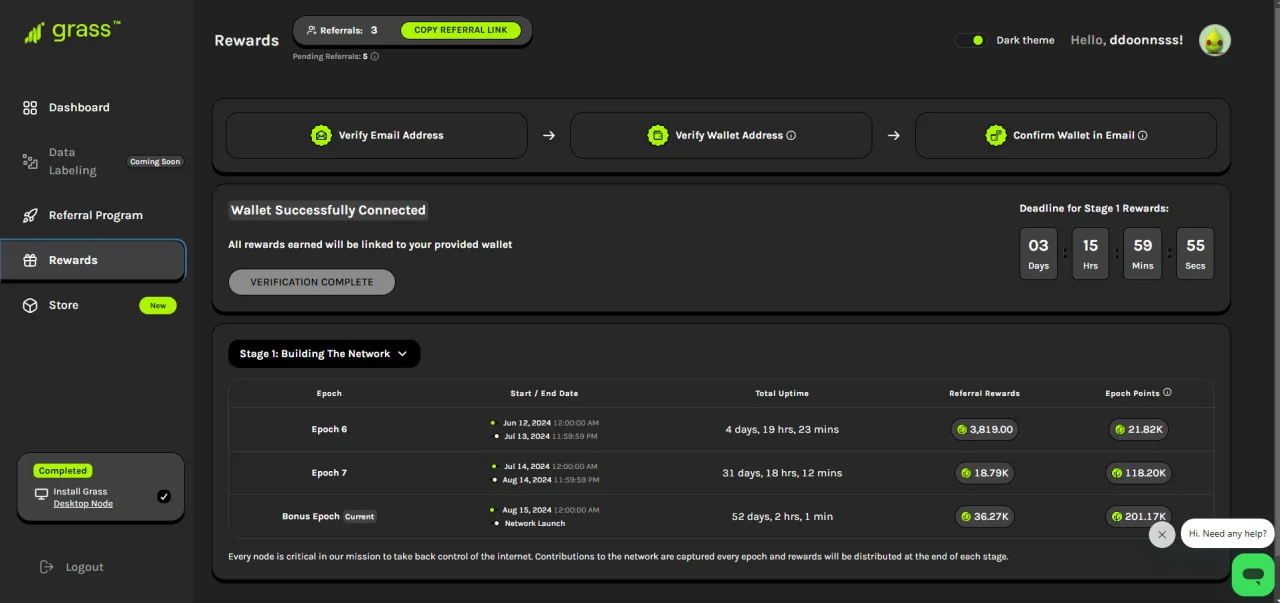Click the Epoch 6 row label
The image size is (1280, 603).
coord(329,429)
